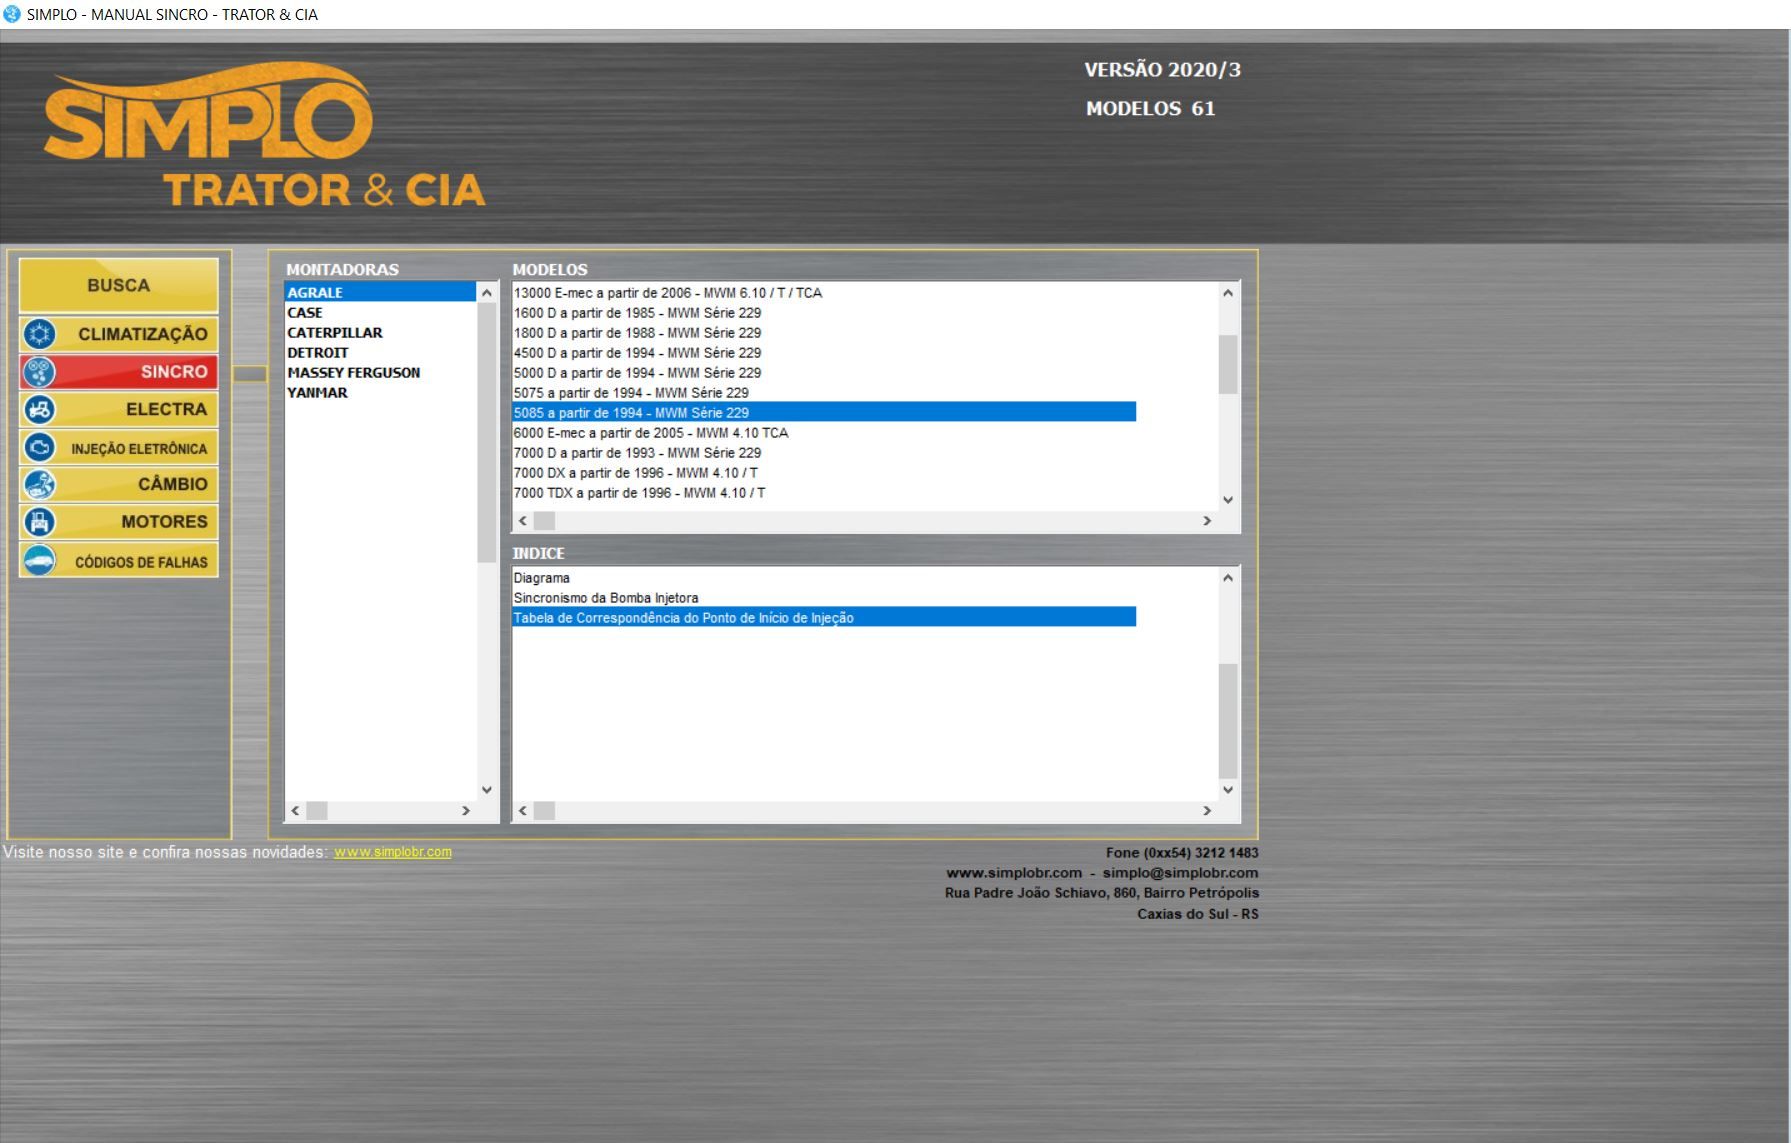Image resolution: width=1791 pixels, height=1143 pixels.
Task: Open the www.simplobr.com website link
Action: click(x=392, y=852)
